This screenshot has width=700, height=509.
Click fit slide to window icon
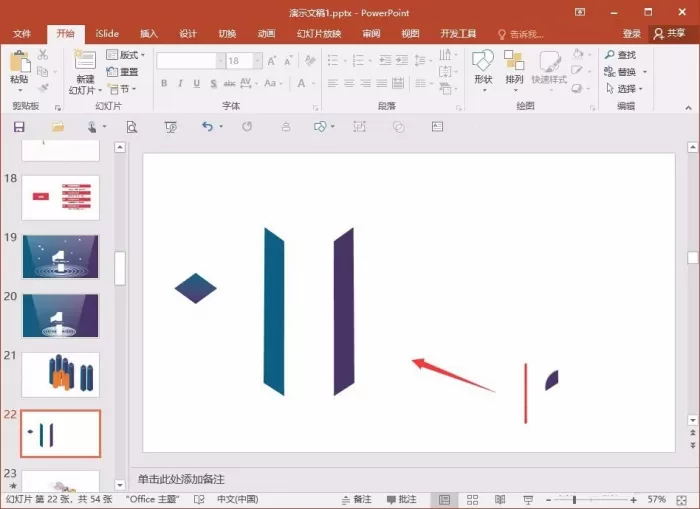(x=682, y=500)
